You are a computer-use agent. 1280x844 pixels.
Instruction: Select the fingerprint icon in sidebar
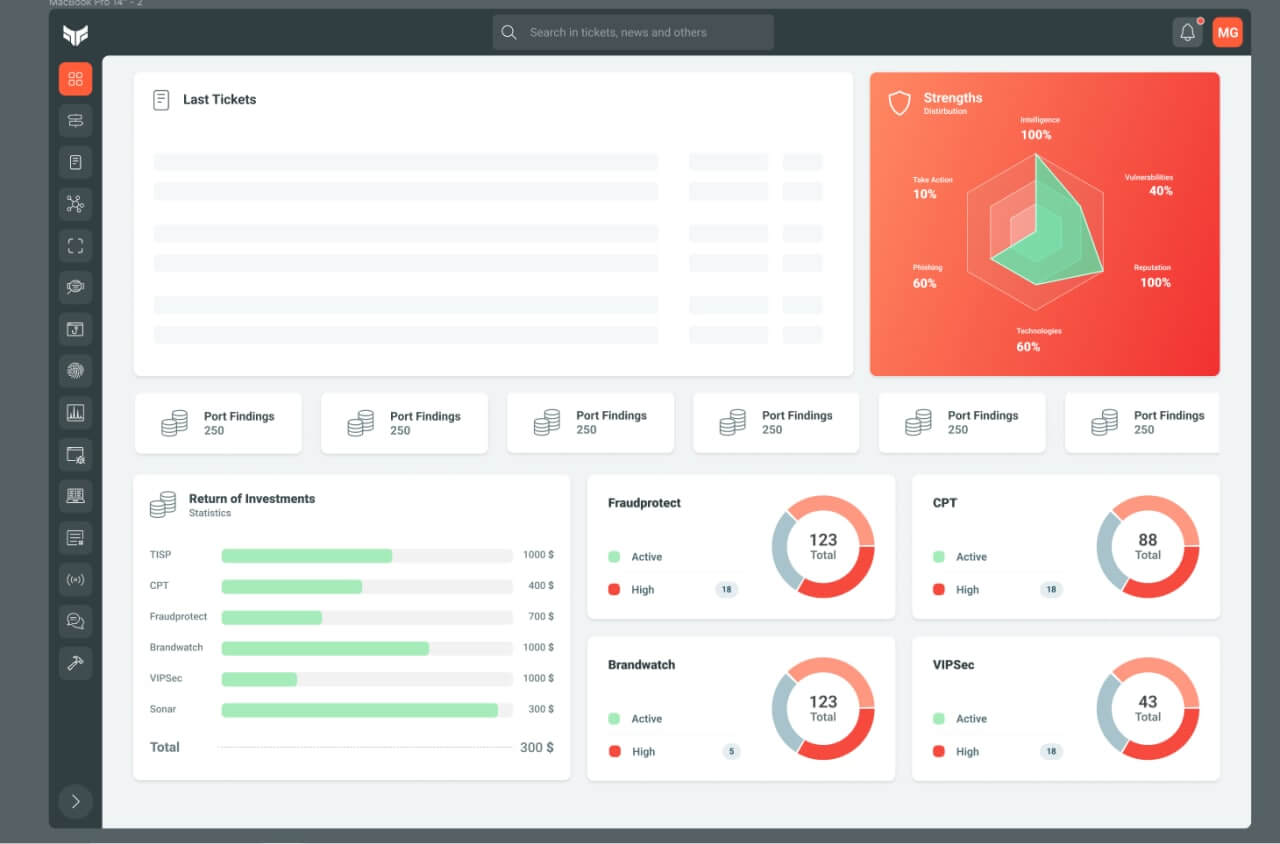[x=75, y=371]
